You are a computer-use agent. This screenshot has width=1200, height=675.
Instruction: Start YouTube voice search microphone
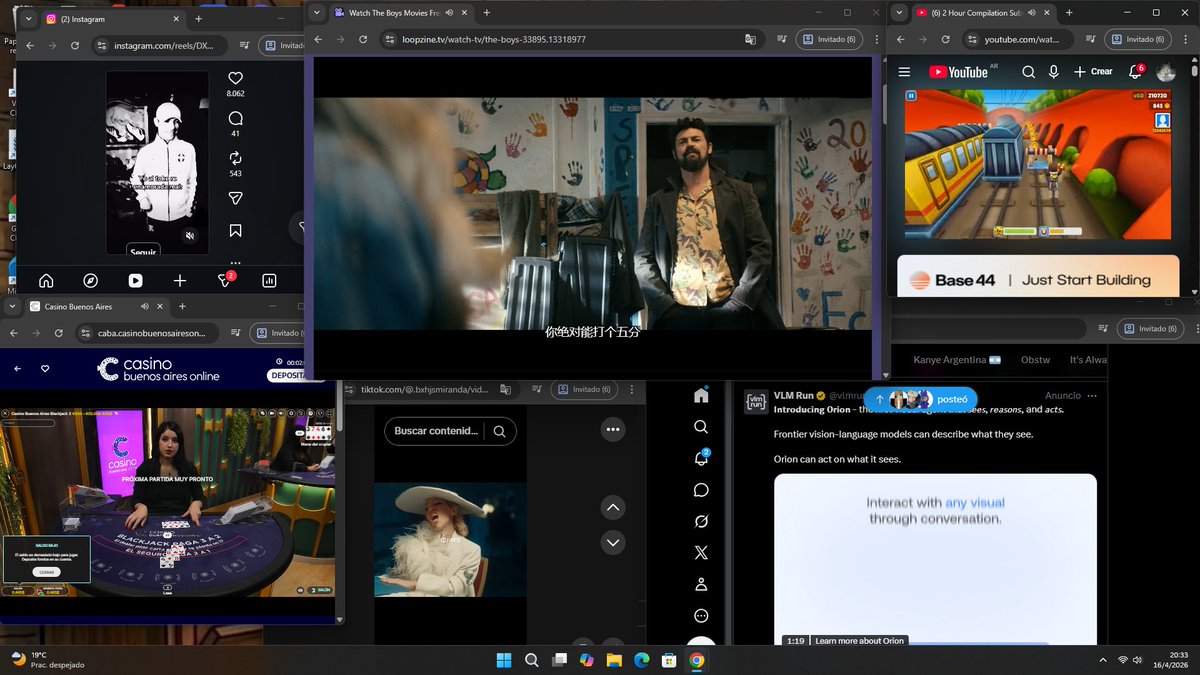1054,72
